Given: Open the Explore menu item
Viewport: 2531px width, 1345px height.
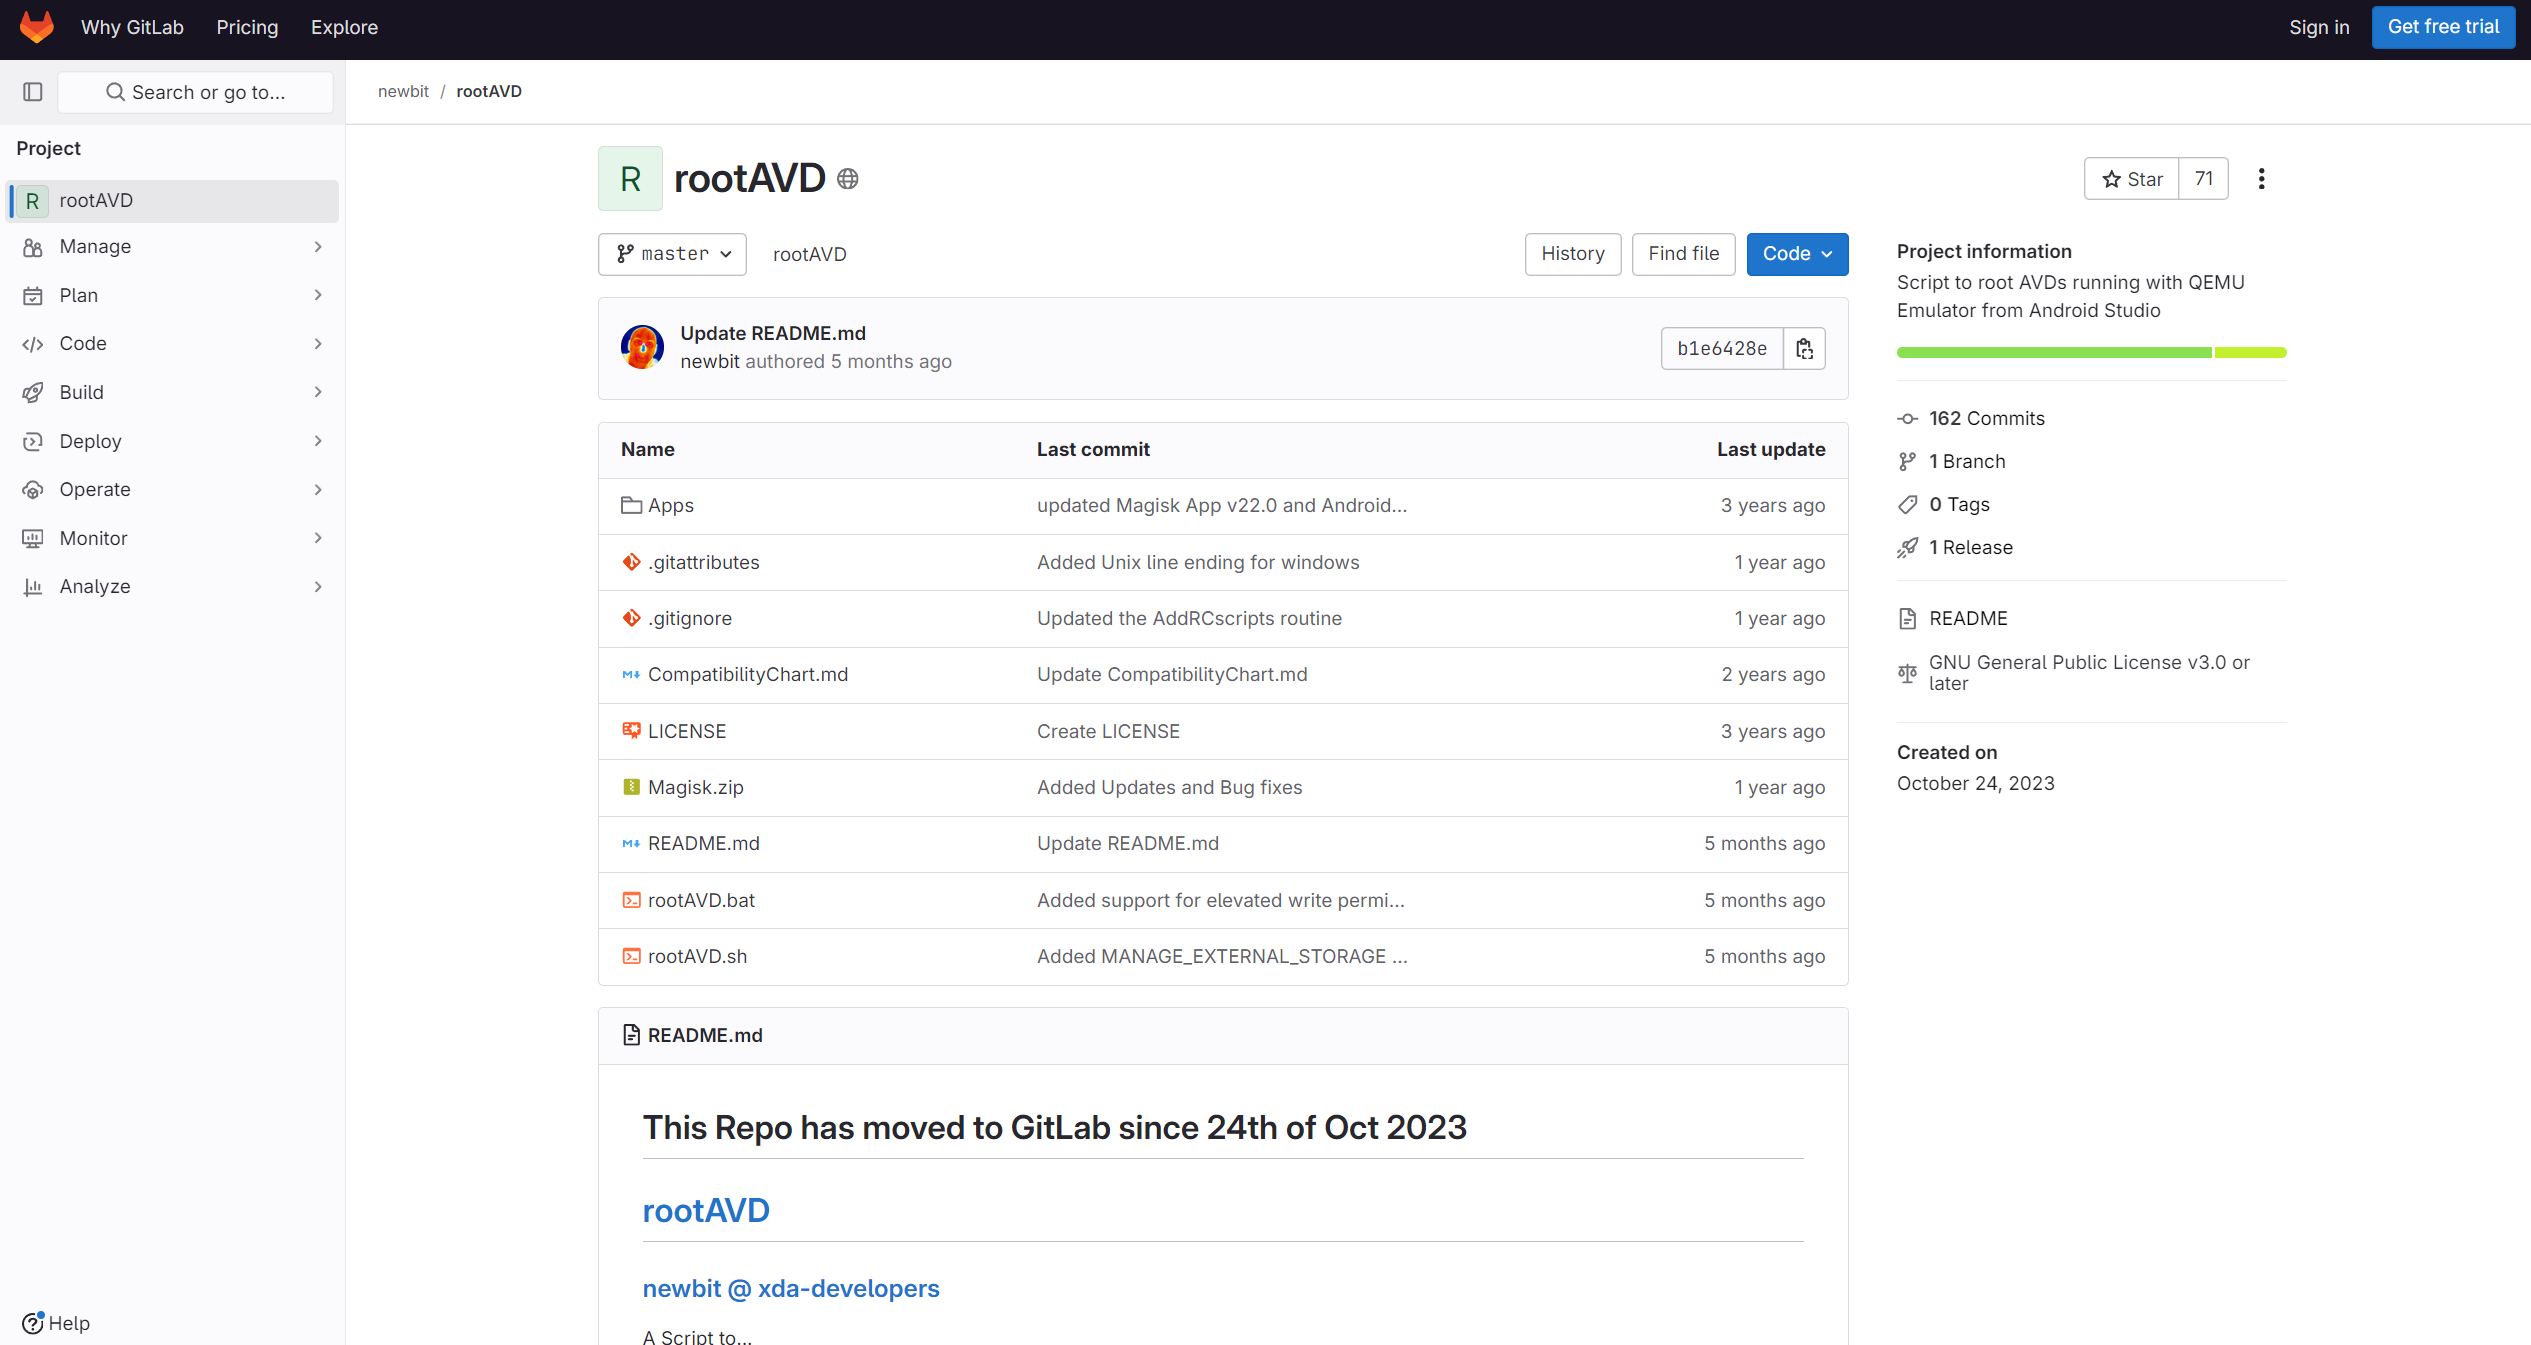Looking at the screenshot, I should tap(344, 27).
